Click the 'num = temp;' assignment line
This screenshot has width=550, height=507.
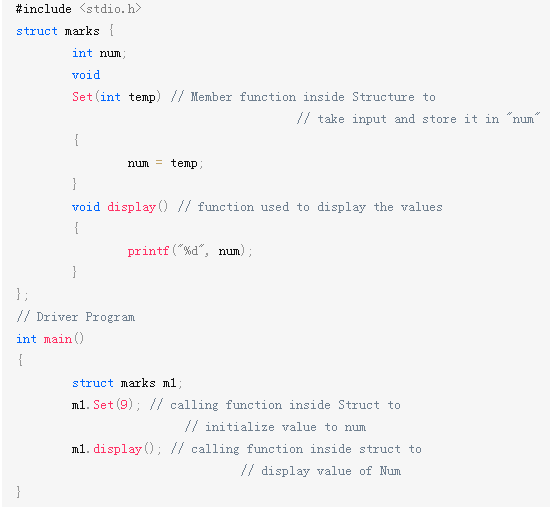click(x=165, y=163)
